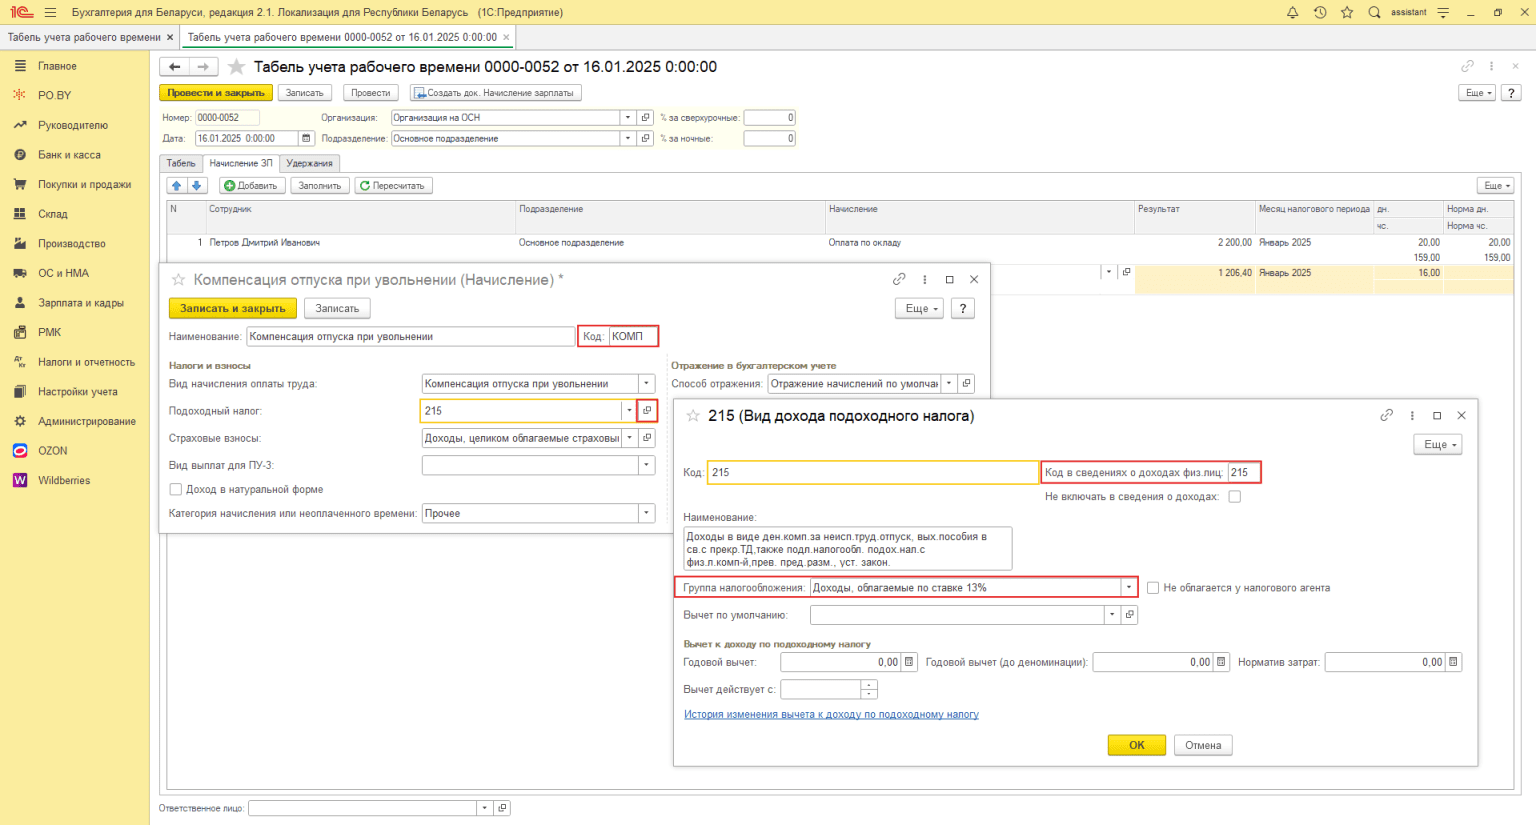Expand Группа налогообложения dropdown
Viewport: 1536px width, 825px height.
tap(1129, 588)
